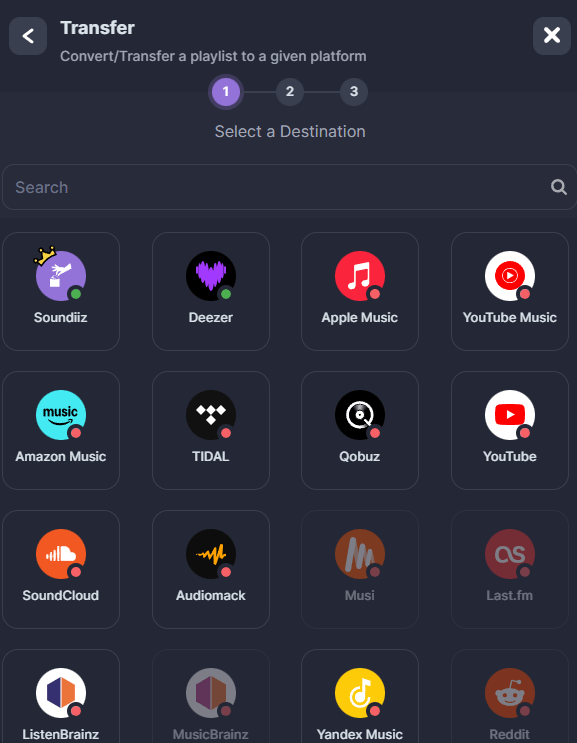577x743 pixels.
Task: Close the Transfer dialog
Action: click(x=552, y=36)
